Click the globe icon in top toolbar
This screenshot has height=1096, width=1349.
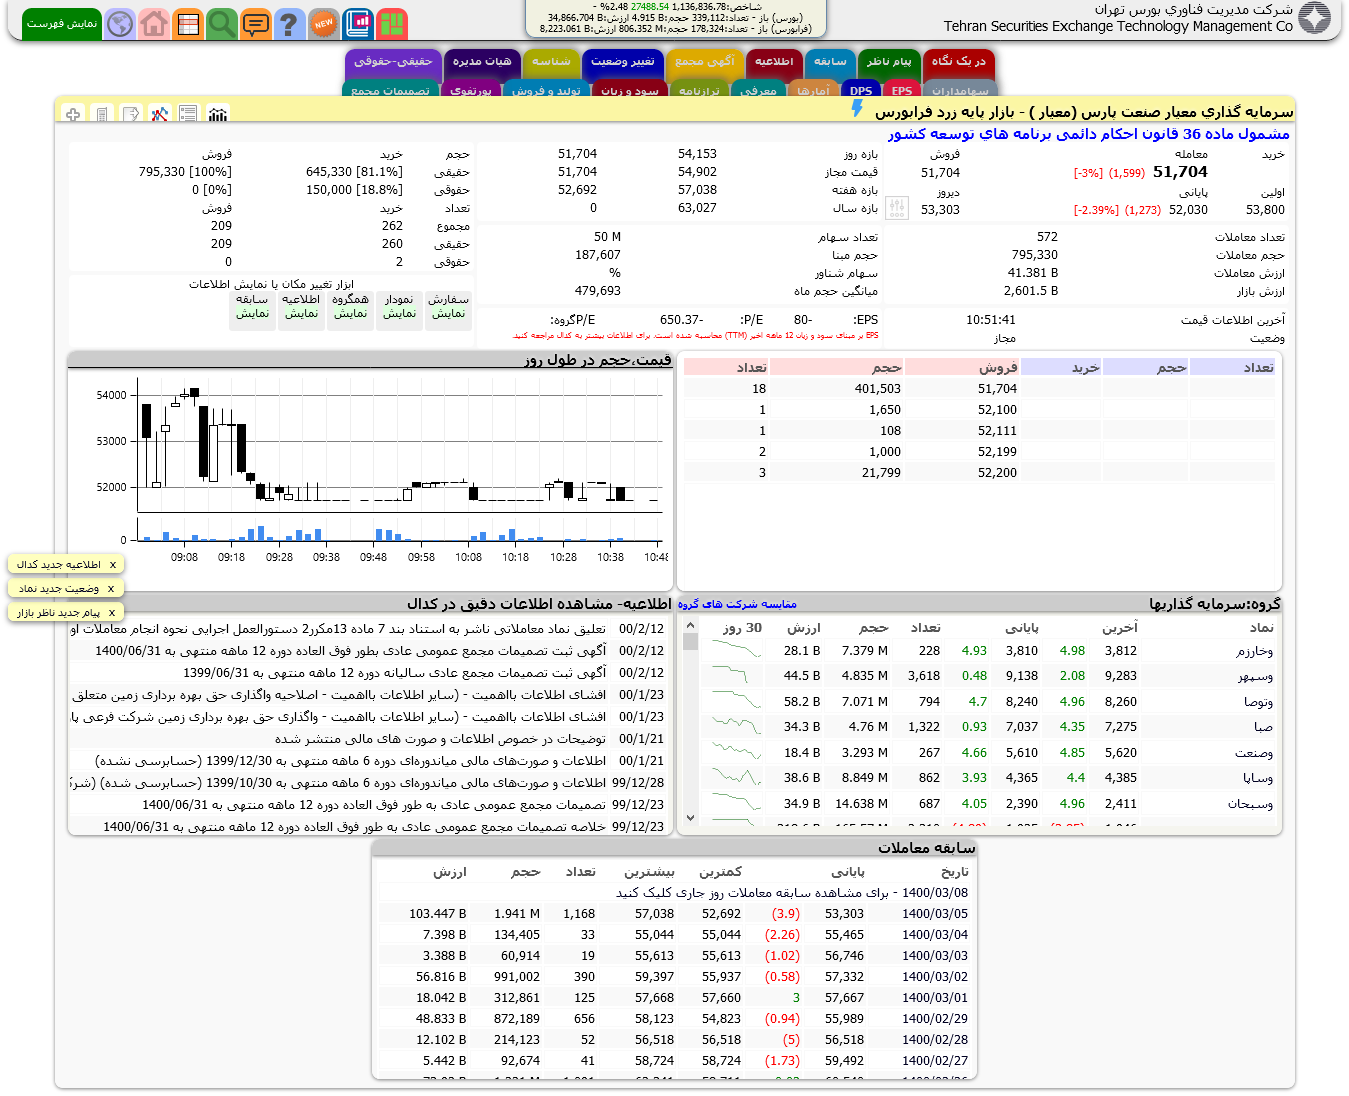pos(120,23)
